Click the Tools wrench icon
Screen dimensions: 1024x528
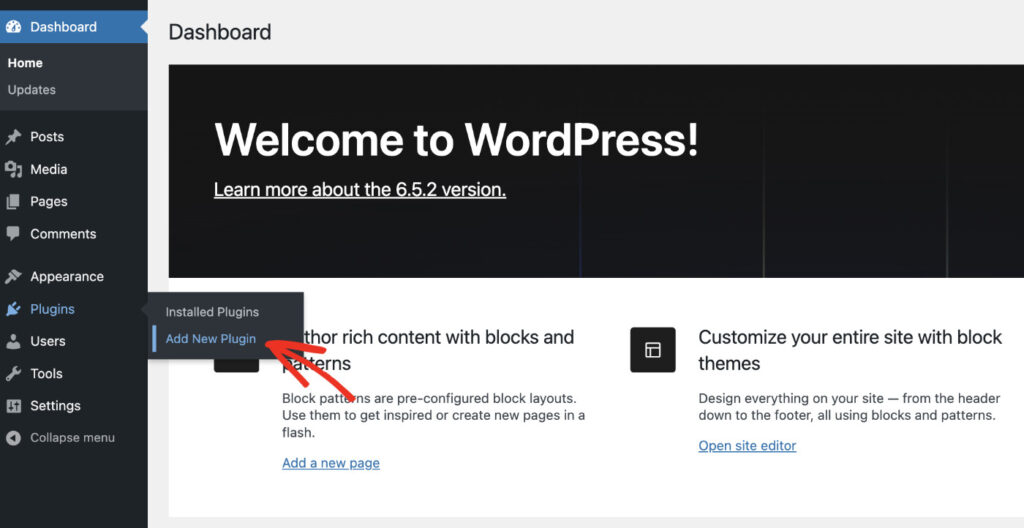click(x=13, y=374)
